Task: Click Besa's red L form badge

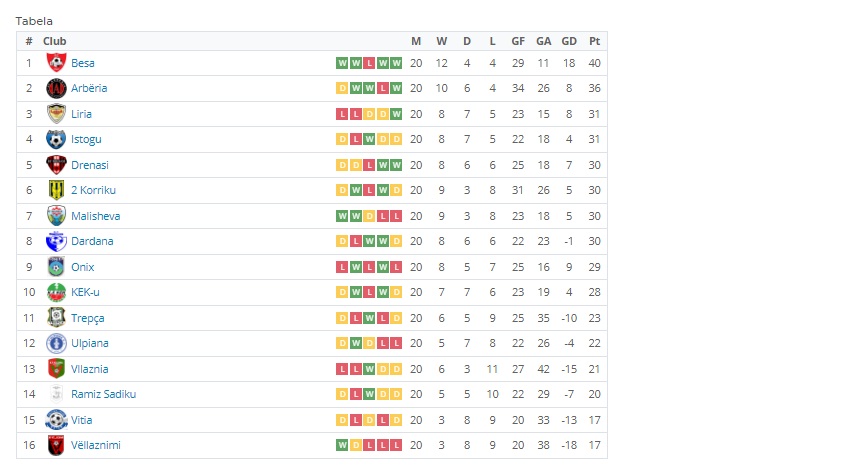Action: pyautogui.click(x=369, y=63)
